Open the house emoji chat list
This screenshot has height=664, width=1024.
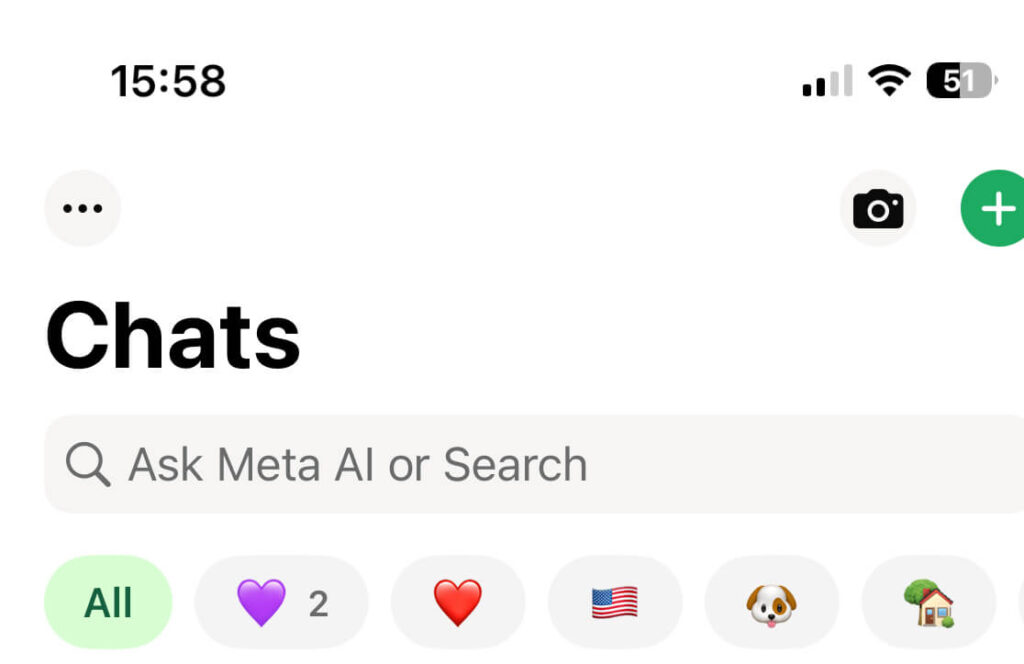(928, 603)
